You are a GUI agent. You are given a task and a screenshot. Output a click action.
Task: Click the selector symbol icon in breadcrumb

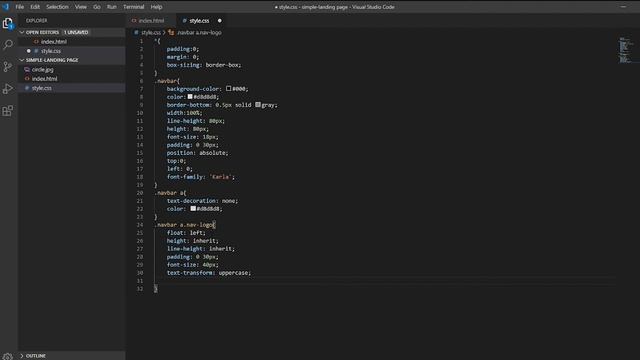tap(171, 32)
